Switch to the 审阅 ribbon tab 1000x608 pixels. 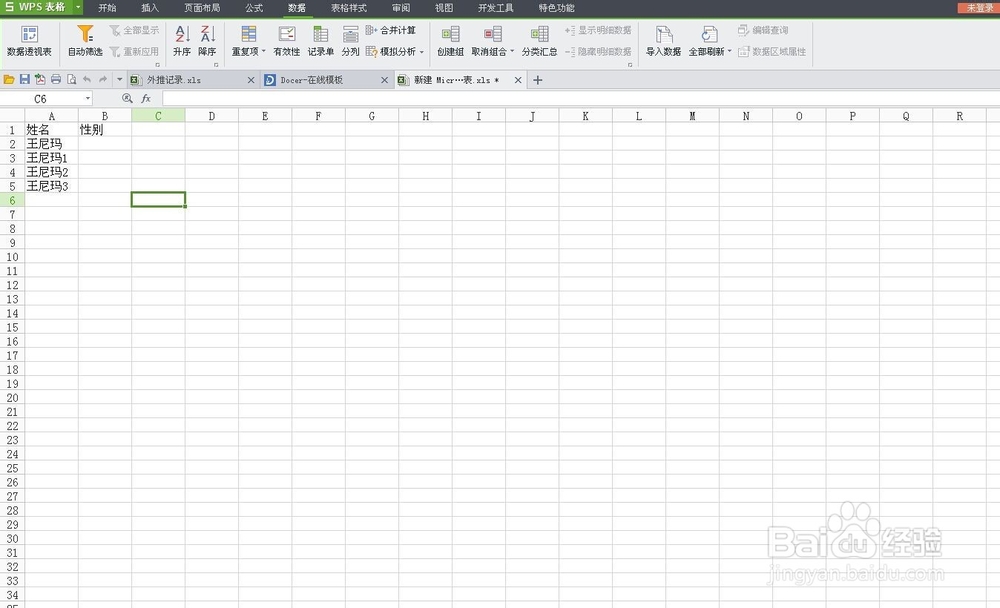[x=401, y=8]
